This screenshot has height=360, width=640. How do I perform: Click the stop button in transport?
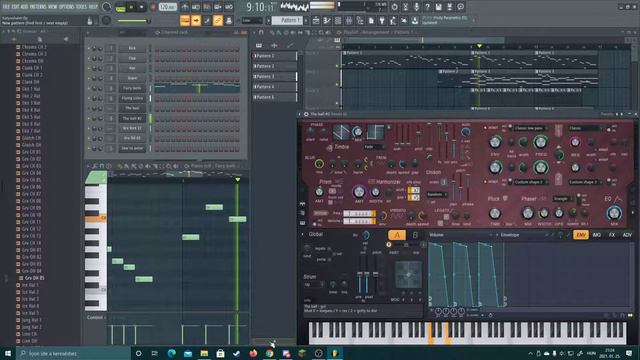click(x=141, y=7)
